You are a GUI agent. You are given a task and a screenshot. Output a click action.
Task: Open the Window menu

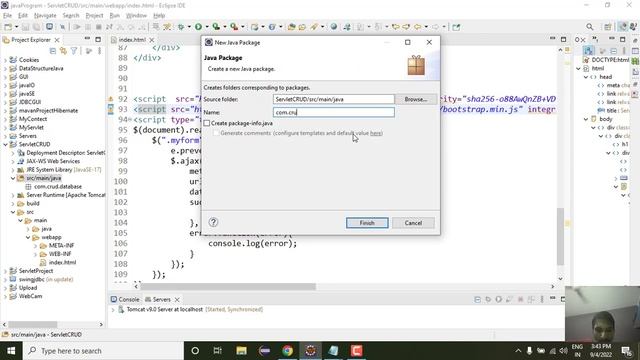[x=136, y=16]
